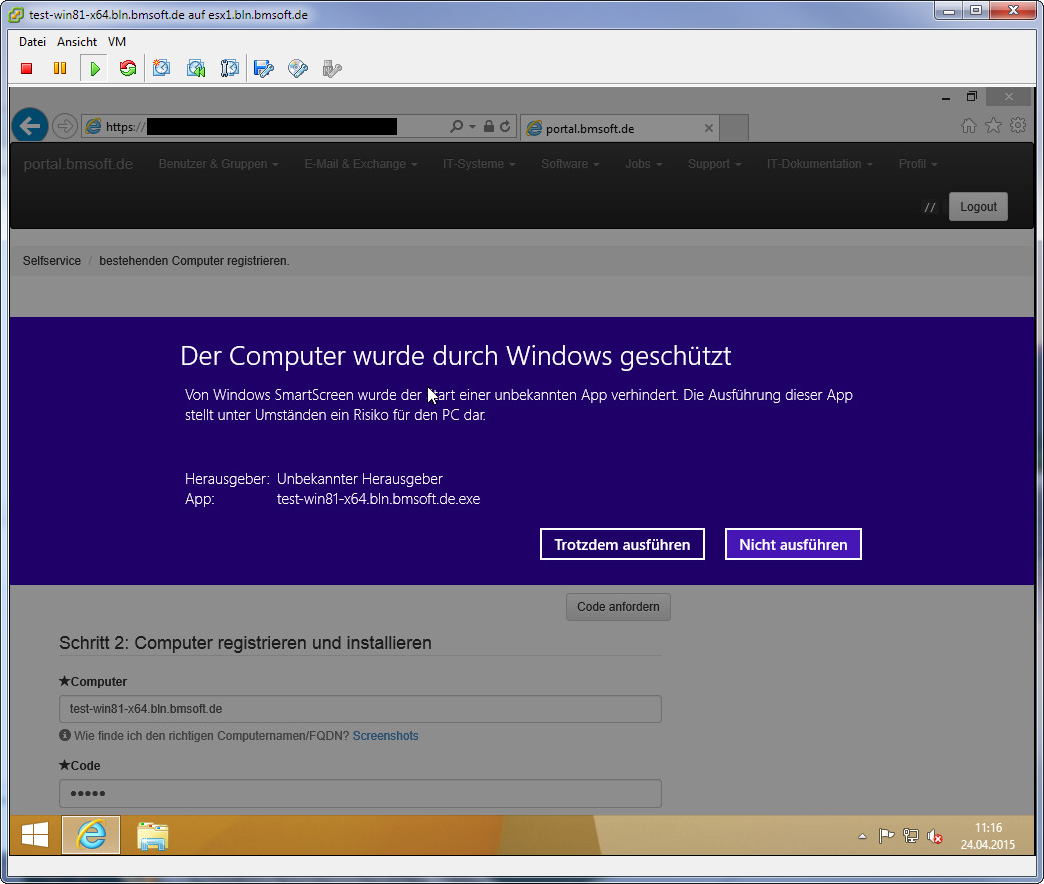The width and height of the screenshot is (1044, 884).
Task: Reset the virtual machine
Action: coord(128,69)
